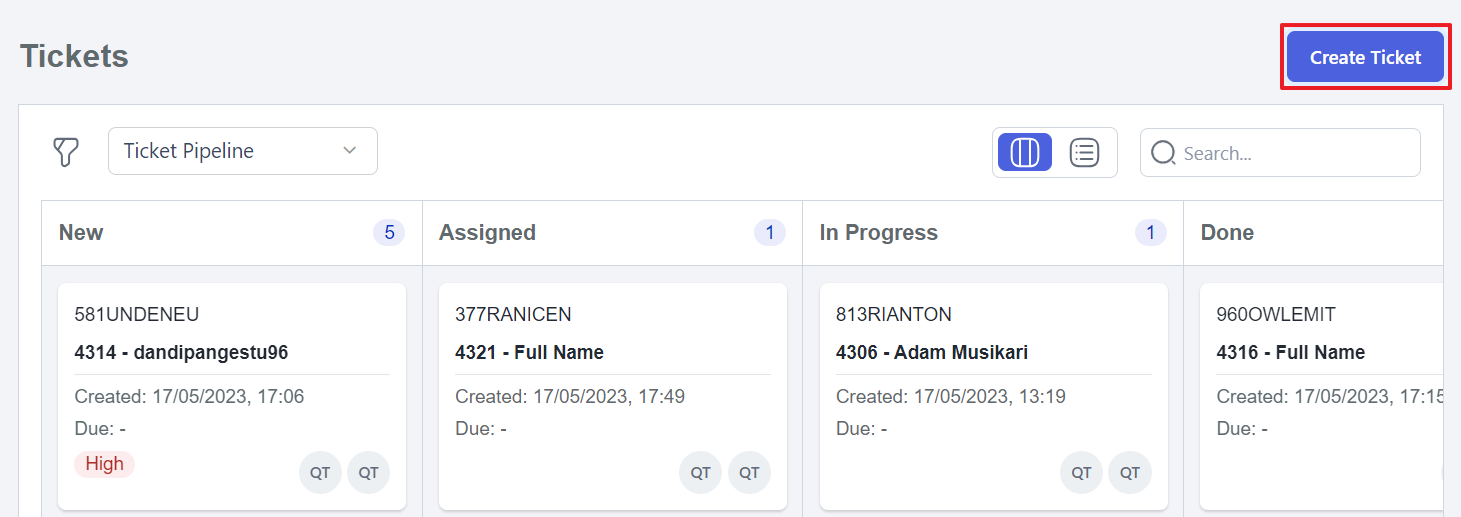Image resolution: width=1461 pixels, height=517 pixels.
Task: Switch to list view
Action: click(1085, 152)
